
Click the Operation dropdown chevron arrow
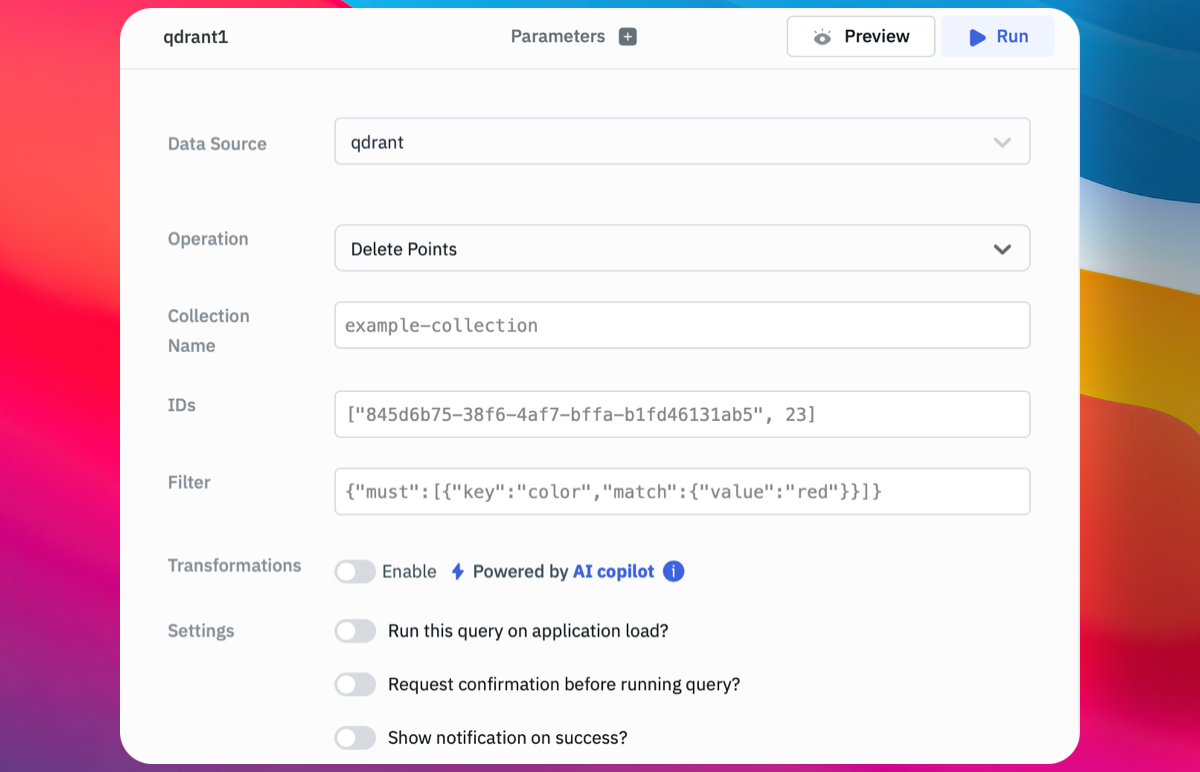click(1002, 249)
